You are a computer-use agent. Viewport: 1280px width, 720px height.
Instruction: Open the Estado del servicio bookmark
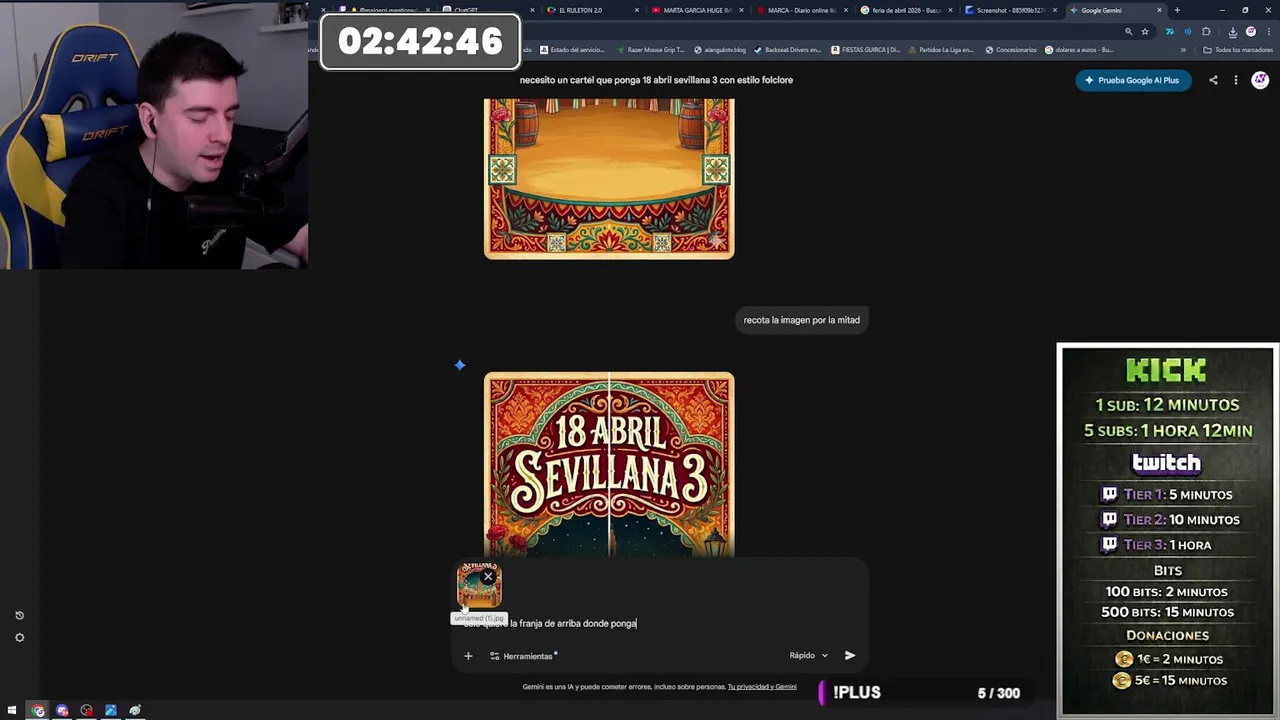[572, 50]
